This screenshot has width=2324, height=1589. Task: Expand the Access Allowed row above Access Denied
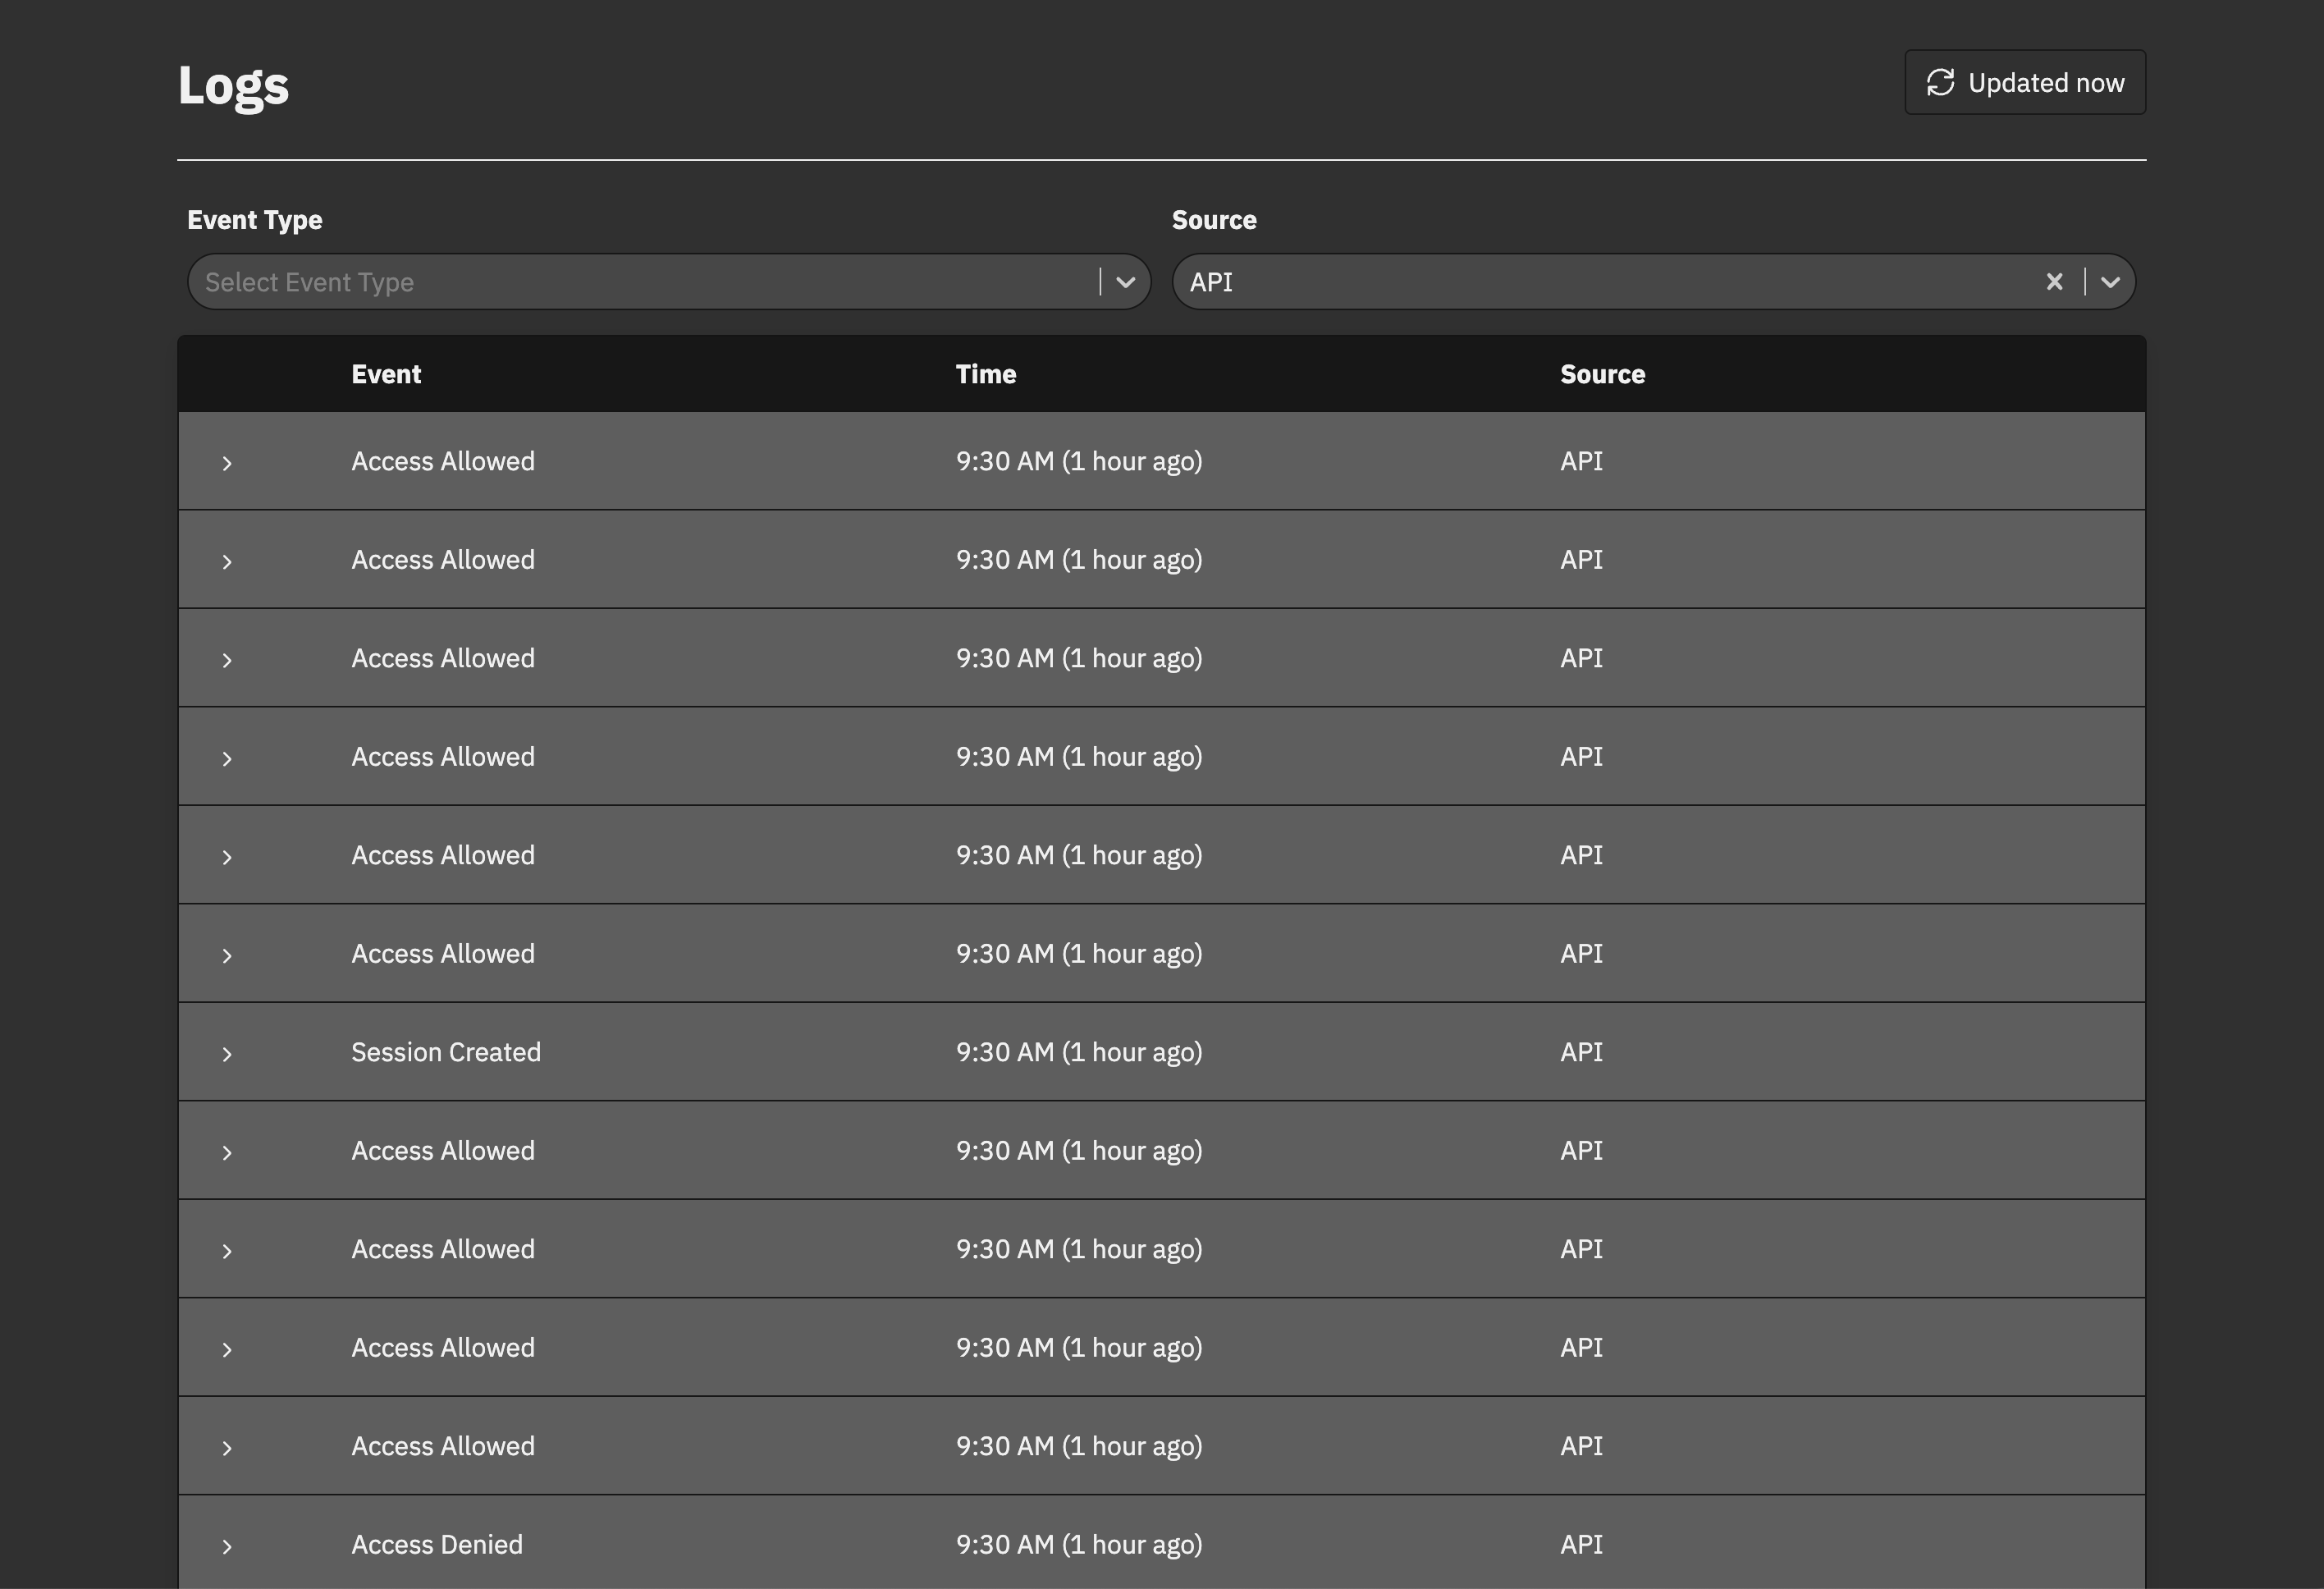(227, 1448)
